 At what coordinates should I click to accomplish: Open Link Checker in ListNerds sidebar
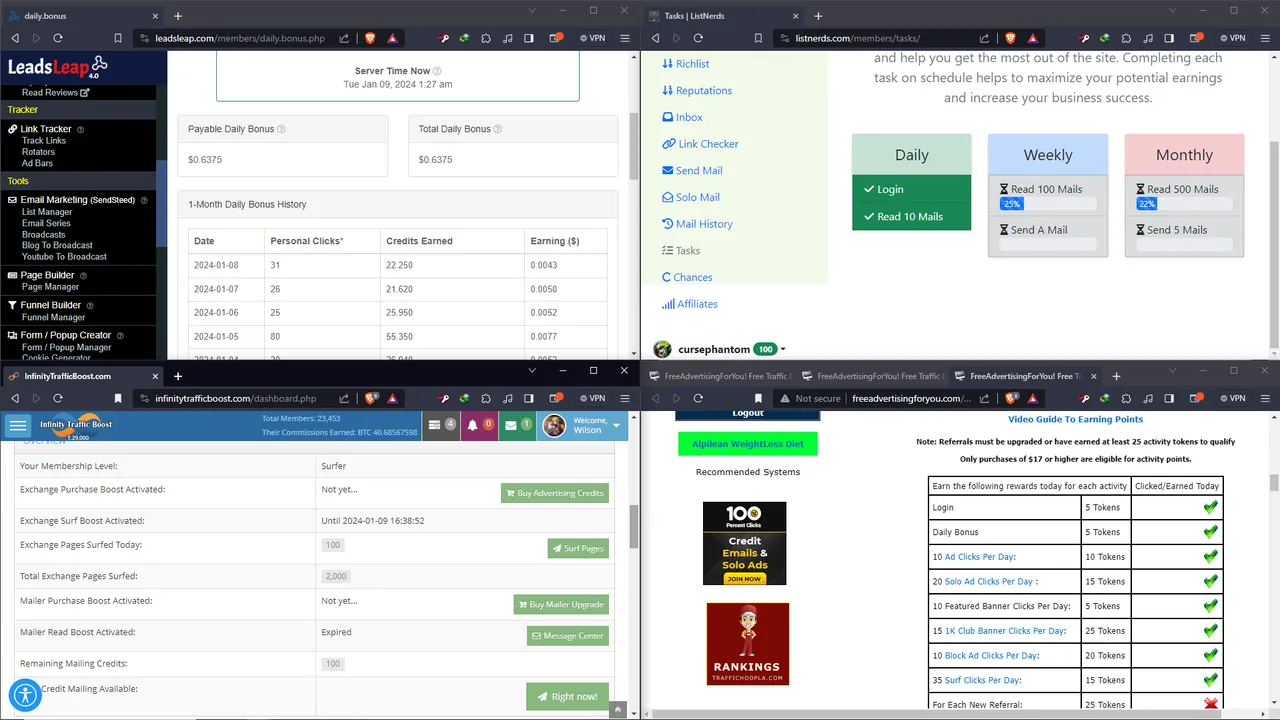pos(700,144)
